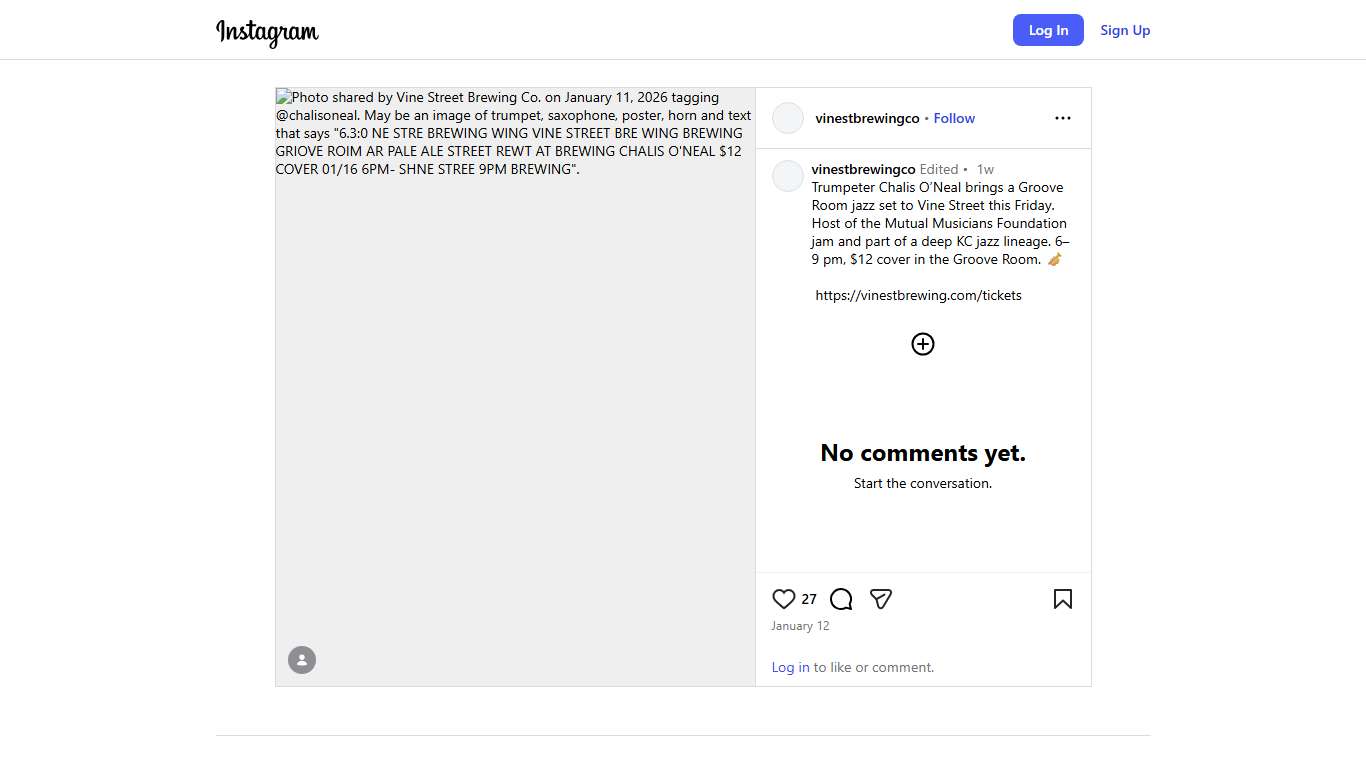Click the Instagram logo
1366x768 pixels.
point(267,31)
